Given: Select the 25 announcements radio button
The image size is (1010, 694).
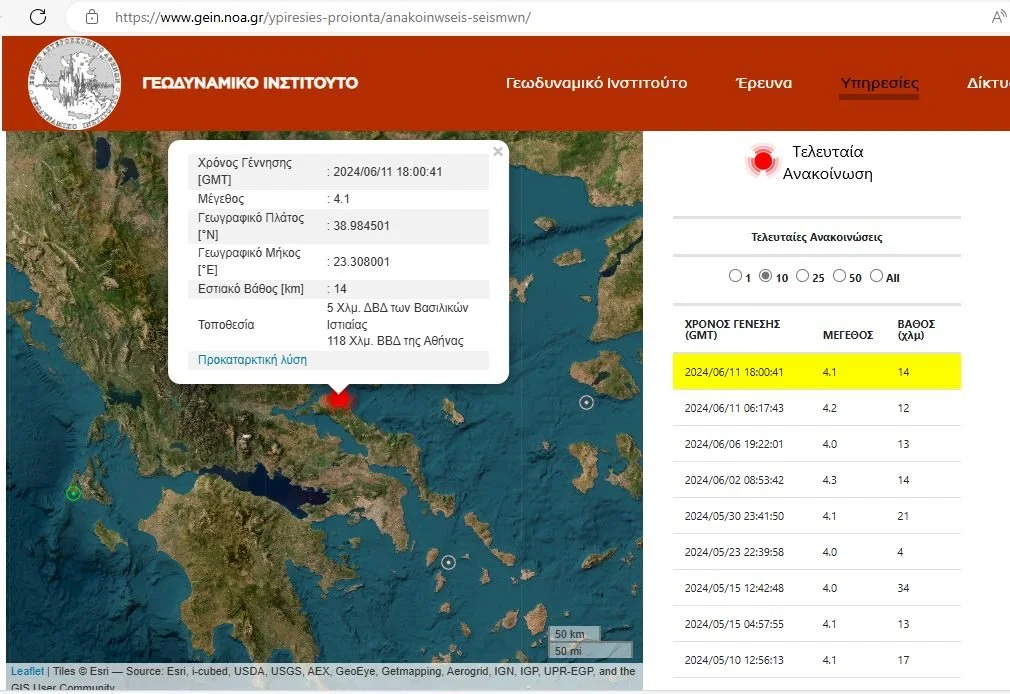Looking at the screenshot, I should pos(802,276).
